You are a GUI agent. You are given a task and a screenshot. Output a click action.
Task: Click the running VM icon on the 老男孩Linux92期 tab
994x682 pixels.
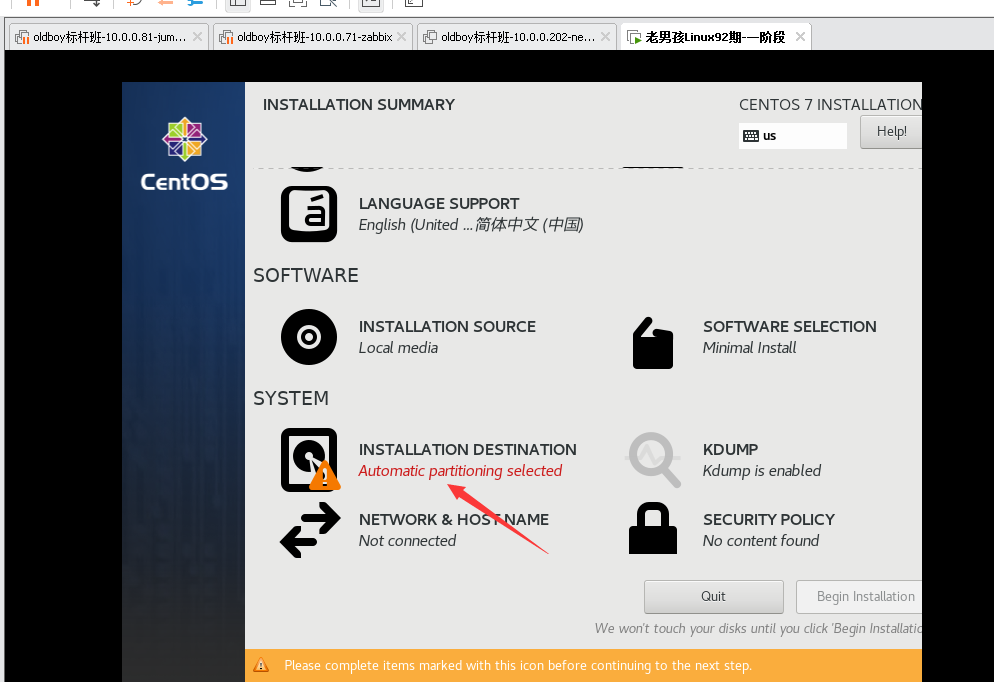coord(634,37)
